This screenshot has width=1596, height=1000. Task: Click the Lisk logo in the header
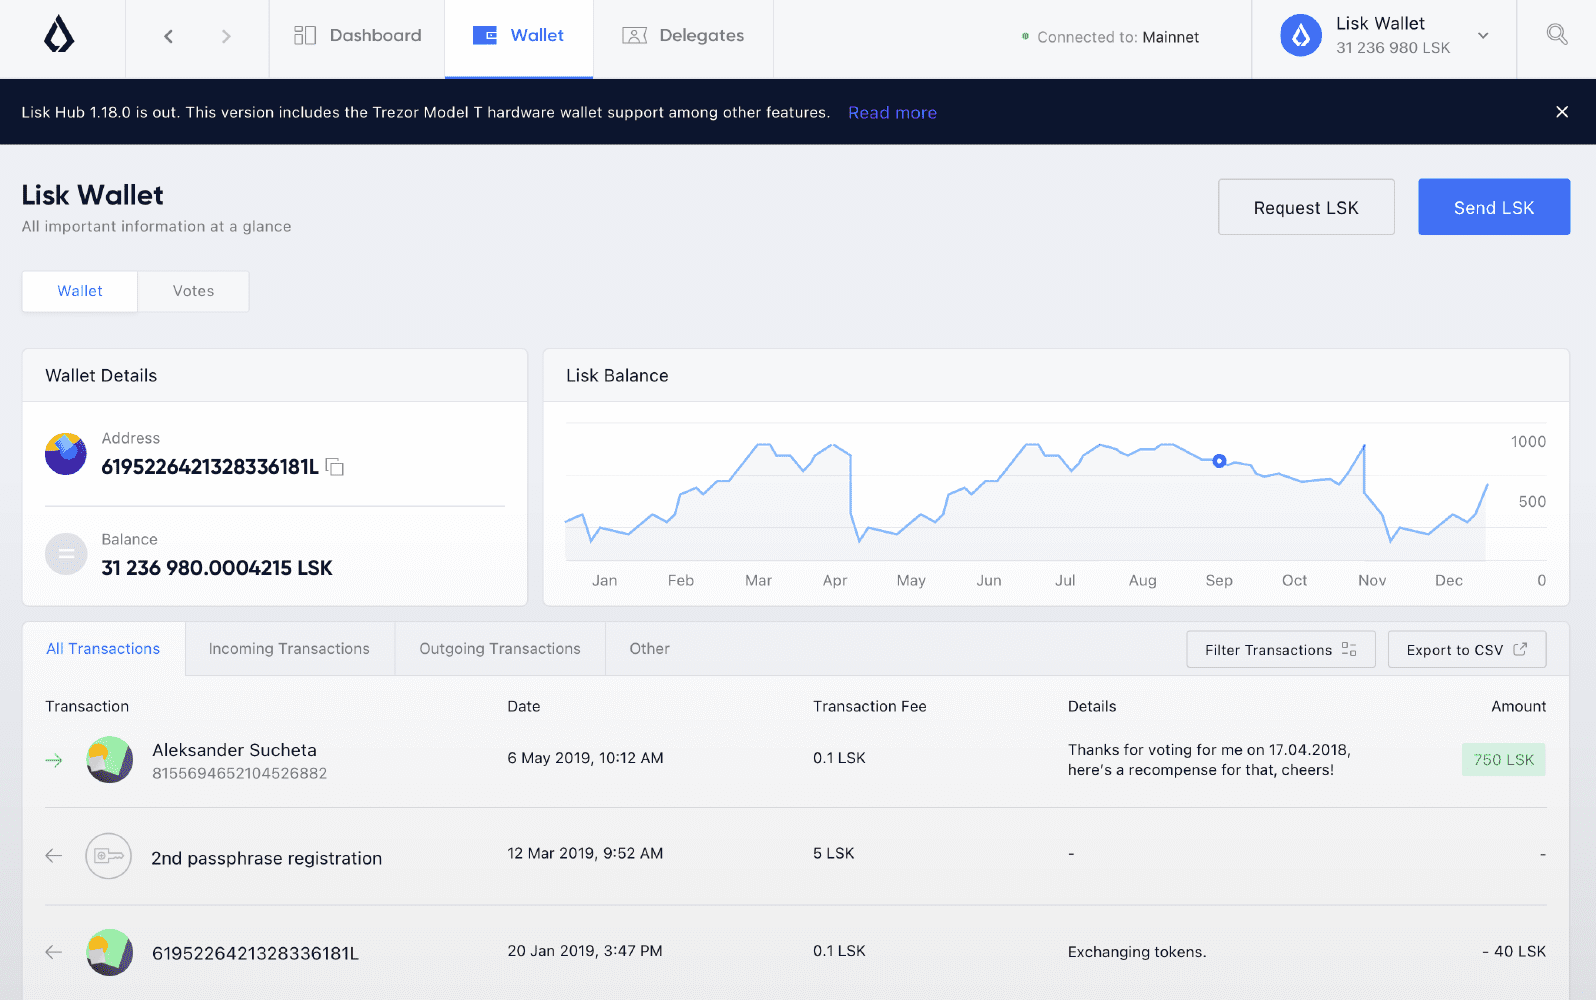60,36
